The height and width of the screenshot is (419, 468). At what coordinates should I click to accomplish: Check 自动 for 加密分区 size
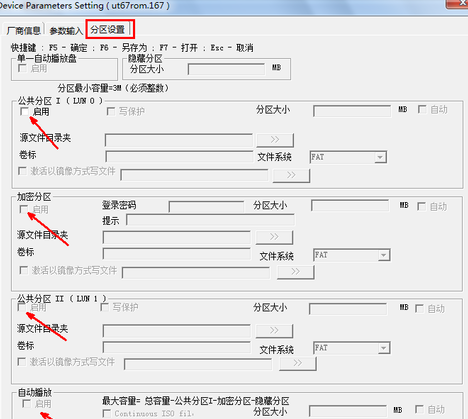[421, 207]
